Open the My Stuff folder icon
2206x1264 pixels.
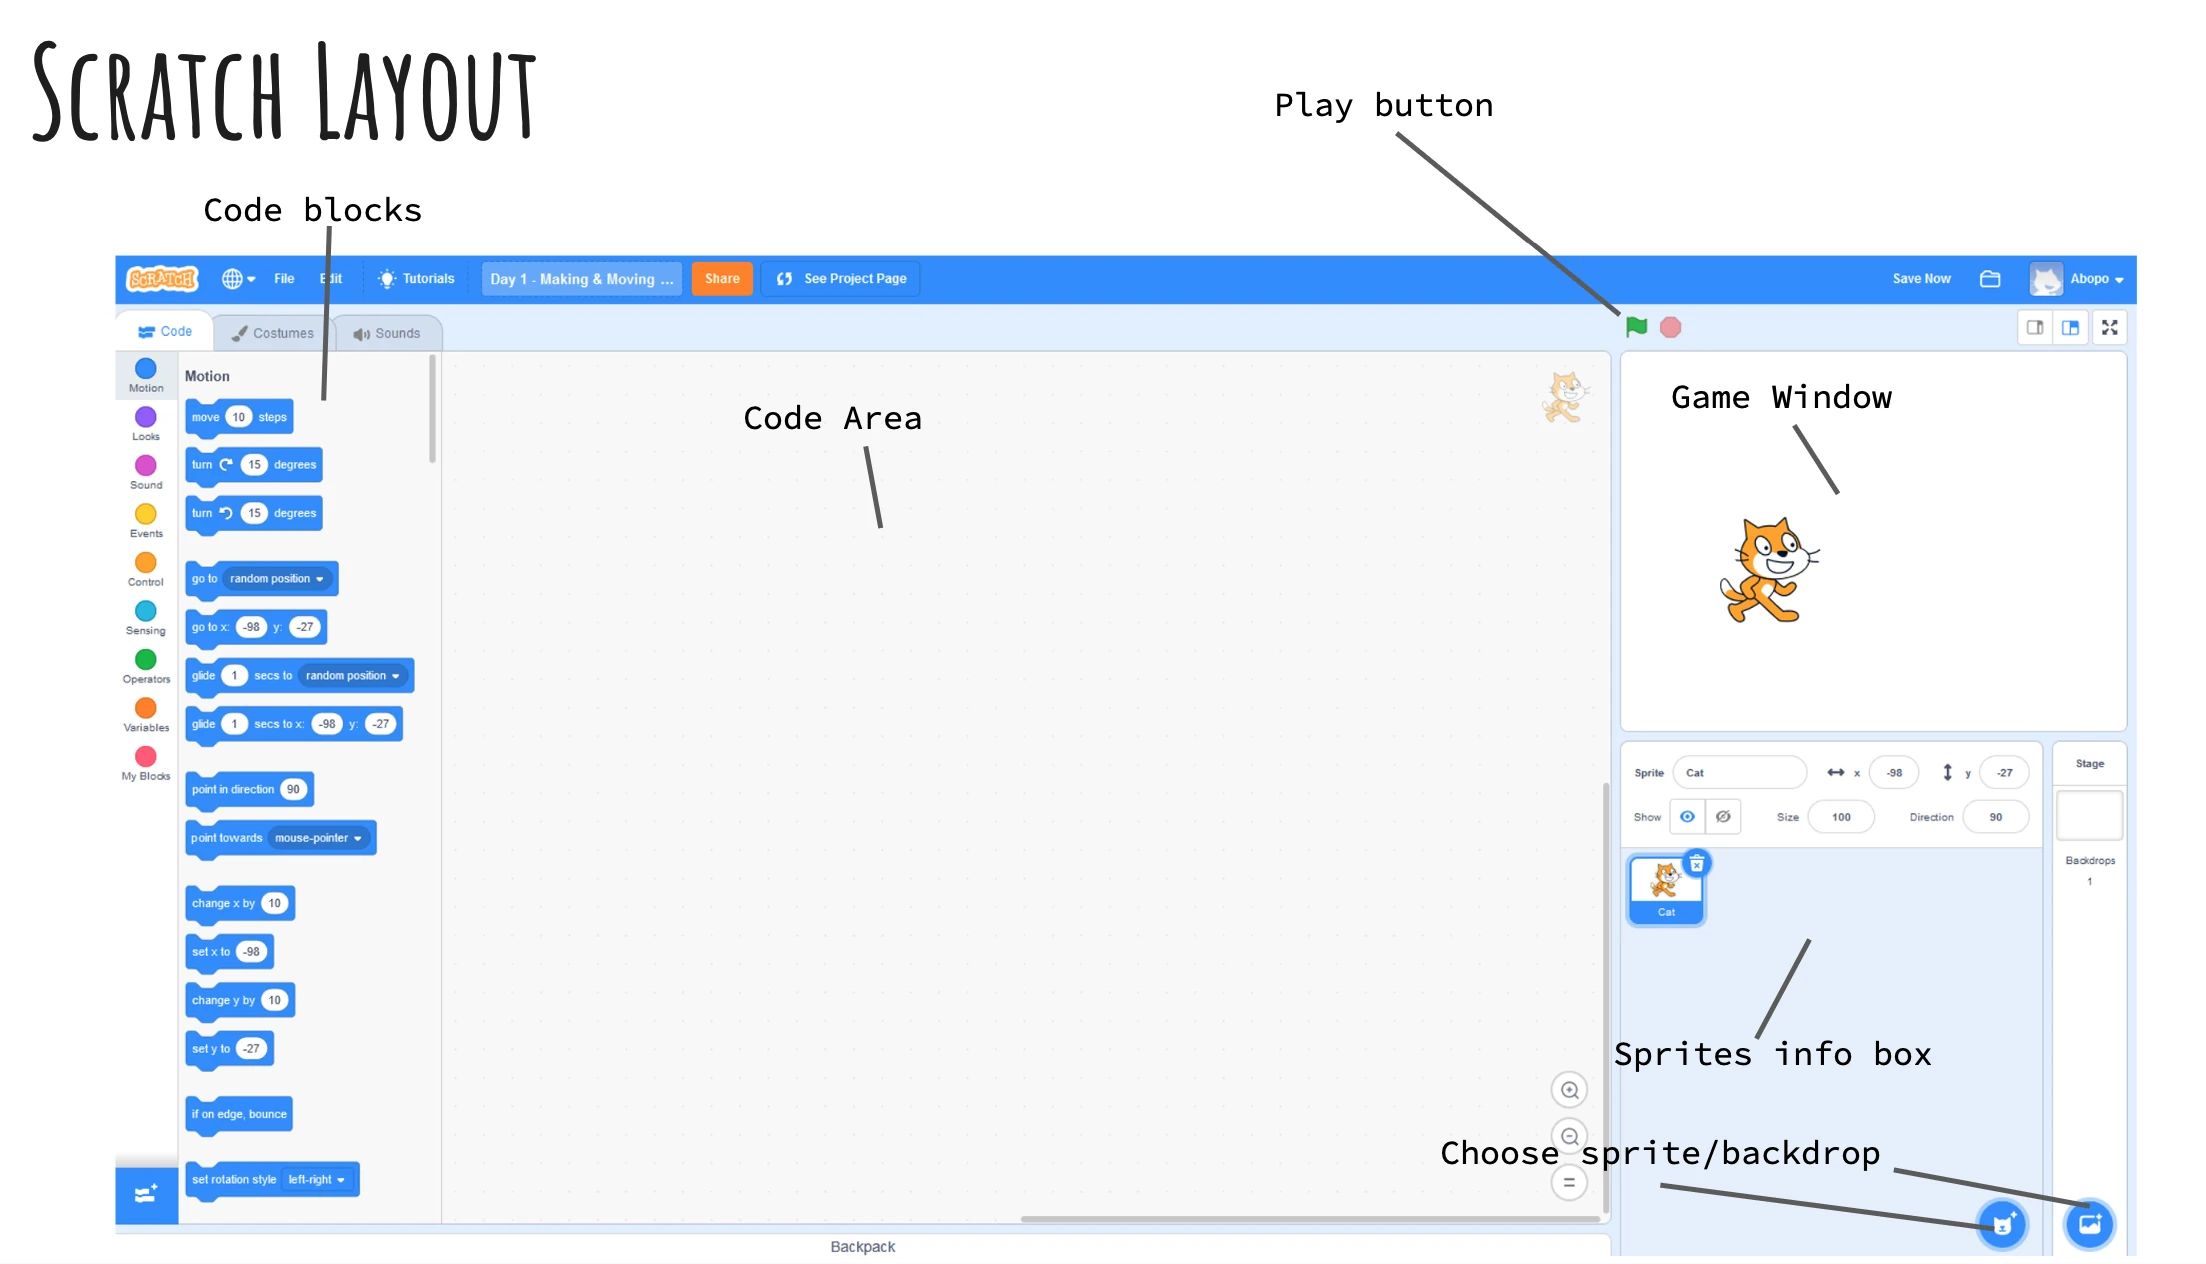1990,279
